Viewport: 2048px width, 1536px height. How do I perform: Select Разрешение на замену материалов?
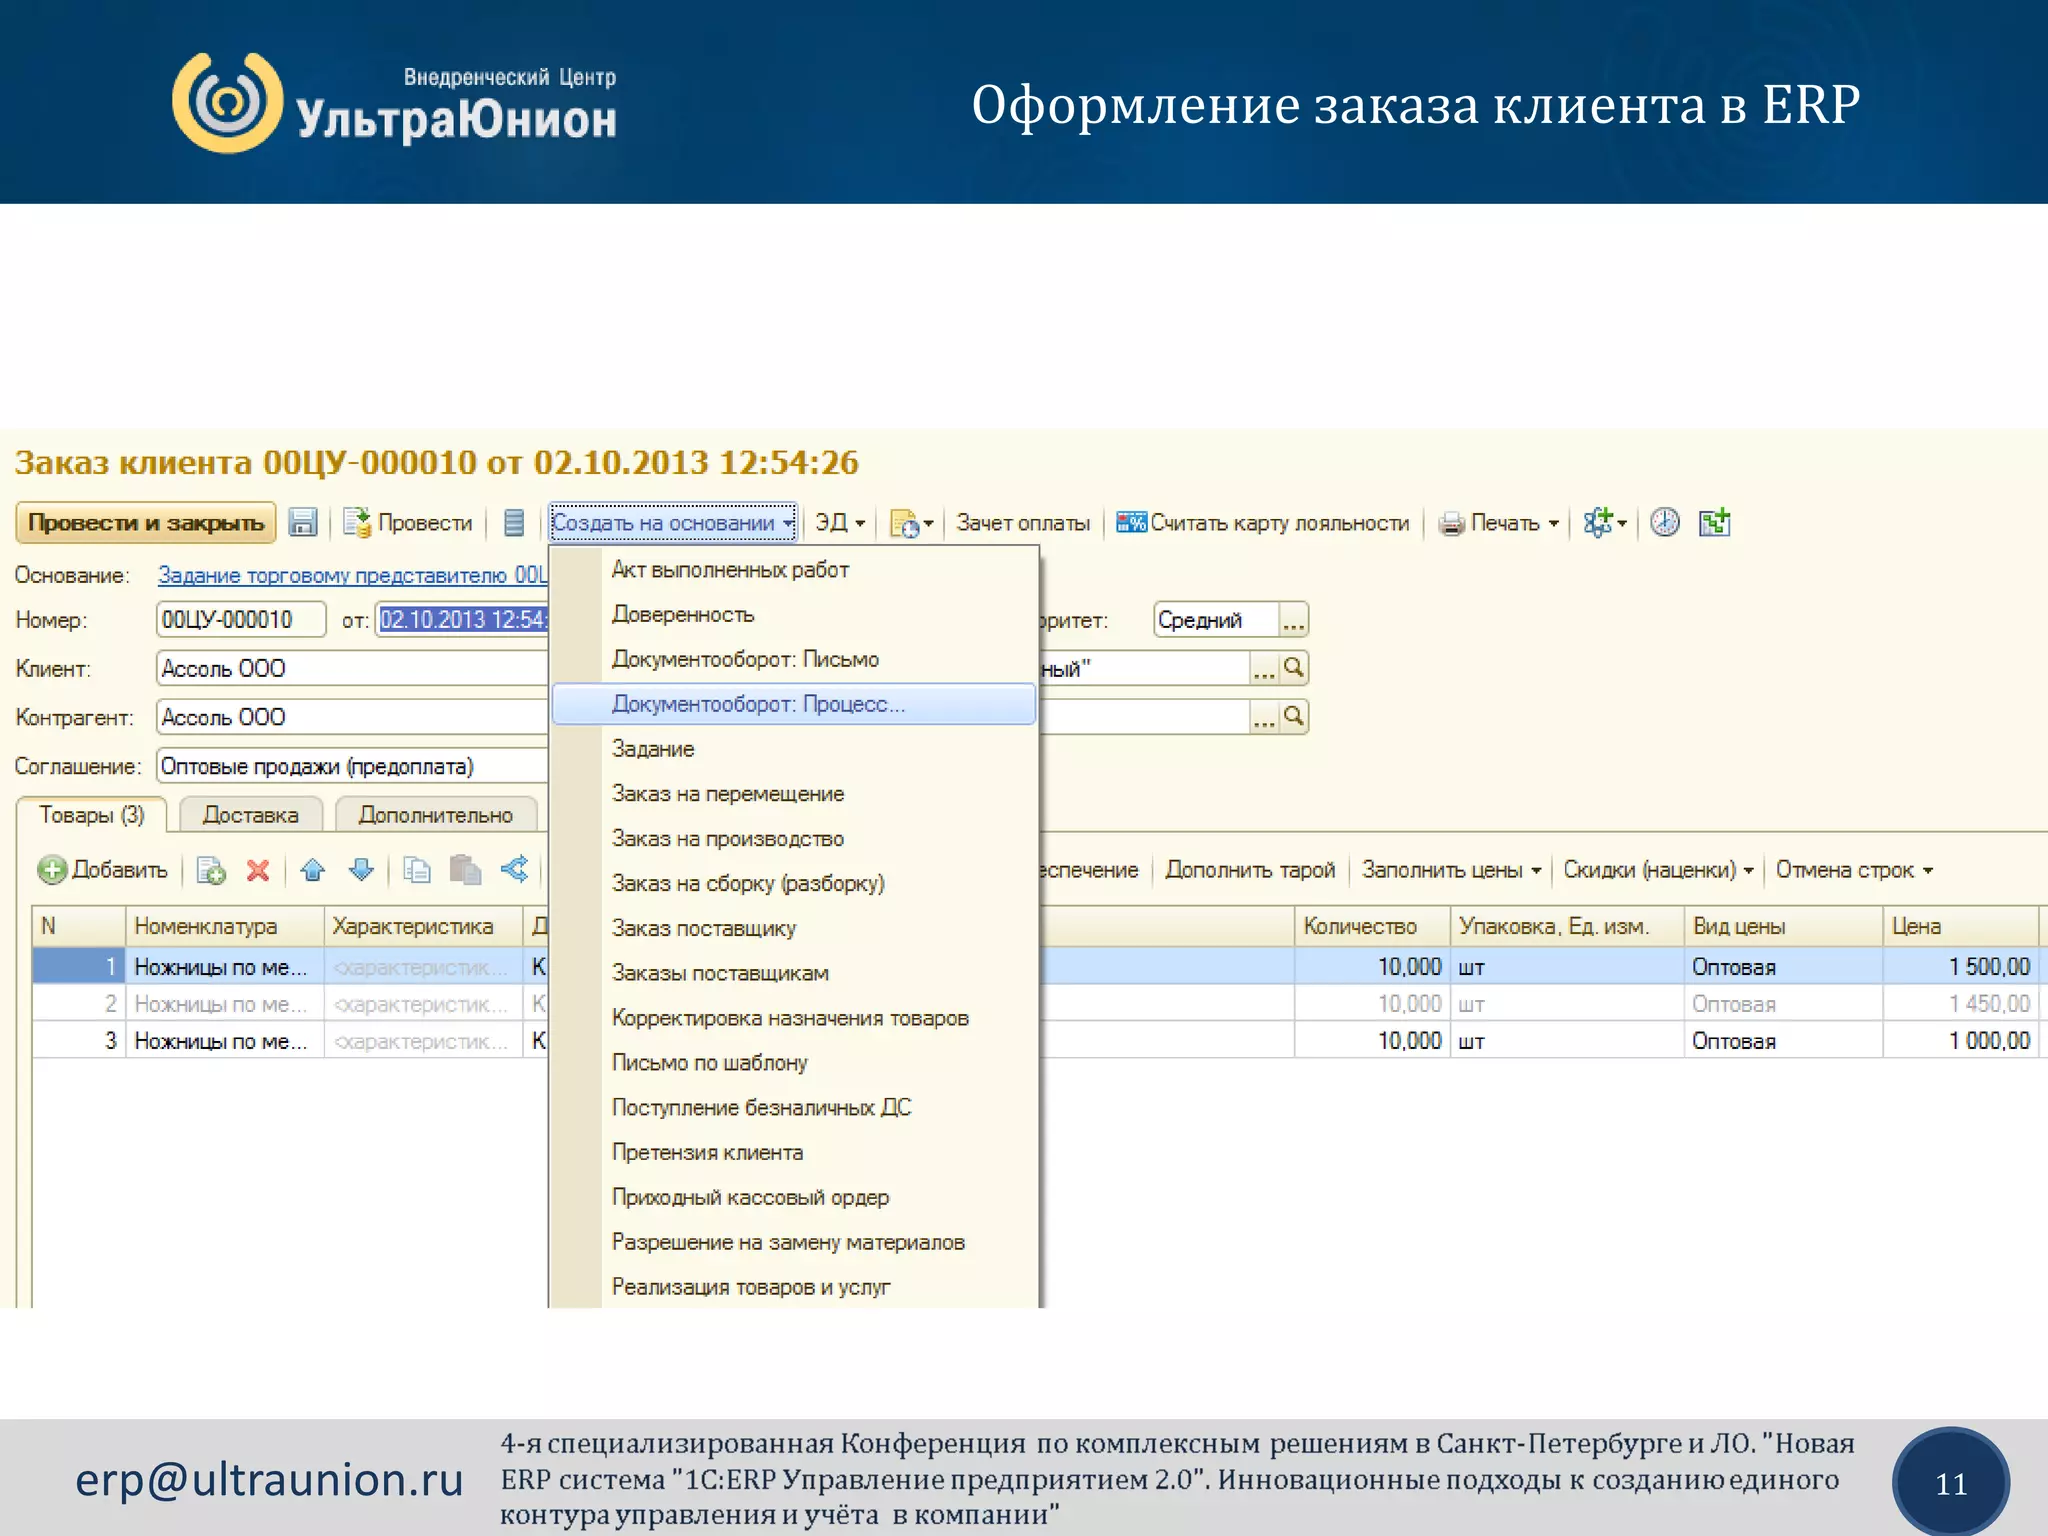pyautogui.click(x=794, y=1243)
